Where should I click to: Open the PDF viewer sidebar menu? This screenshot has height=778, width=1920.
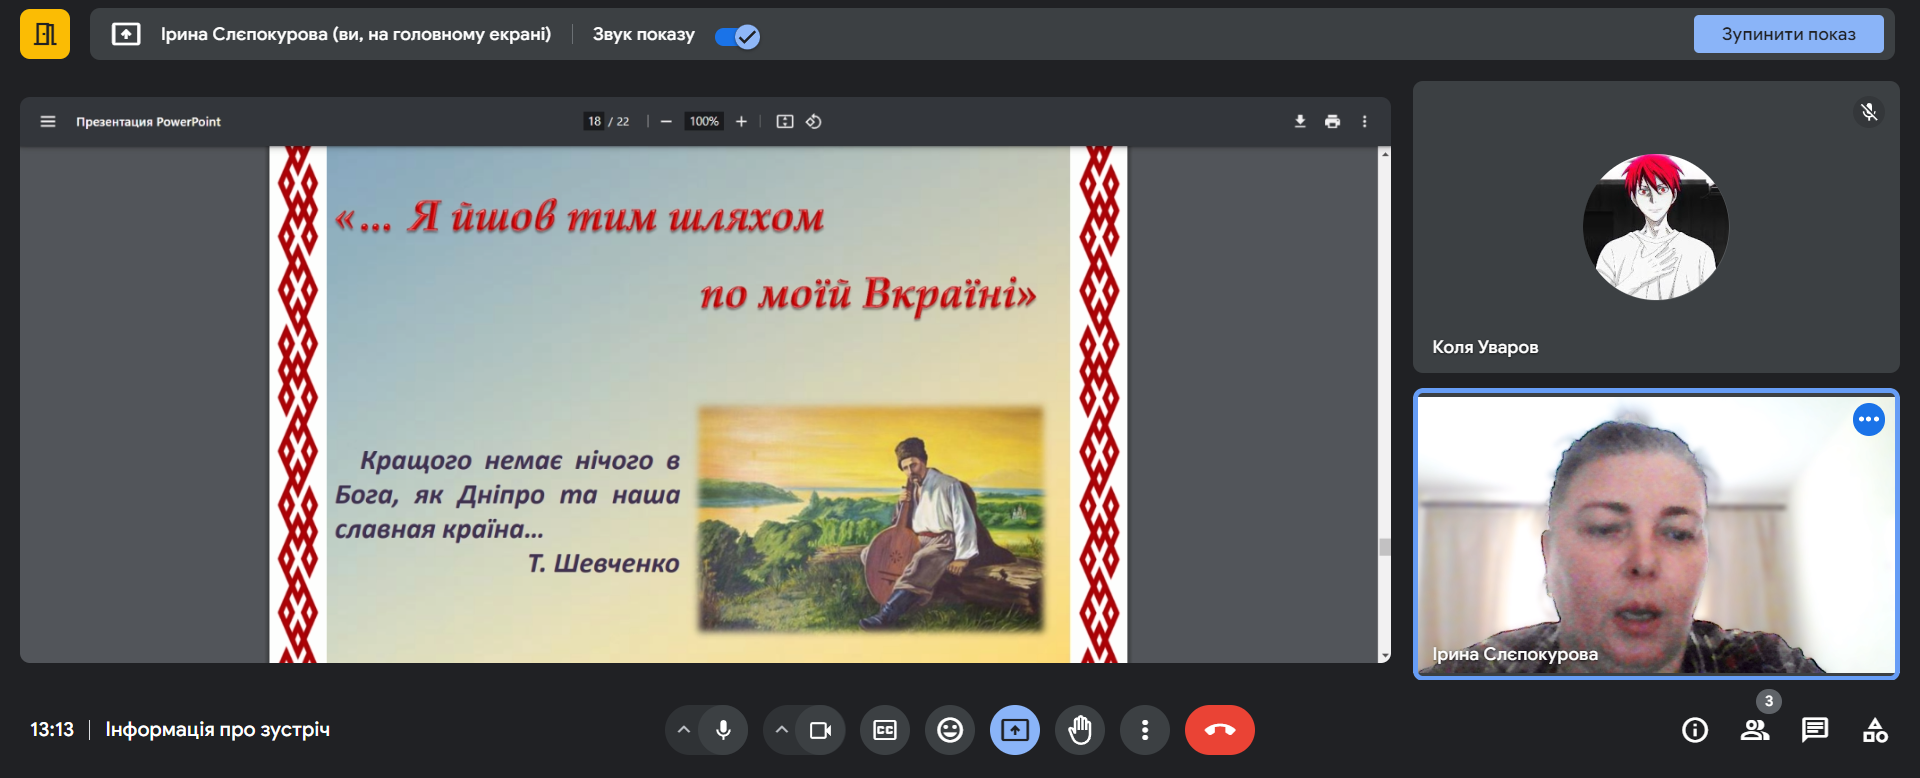point(47,122)
